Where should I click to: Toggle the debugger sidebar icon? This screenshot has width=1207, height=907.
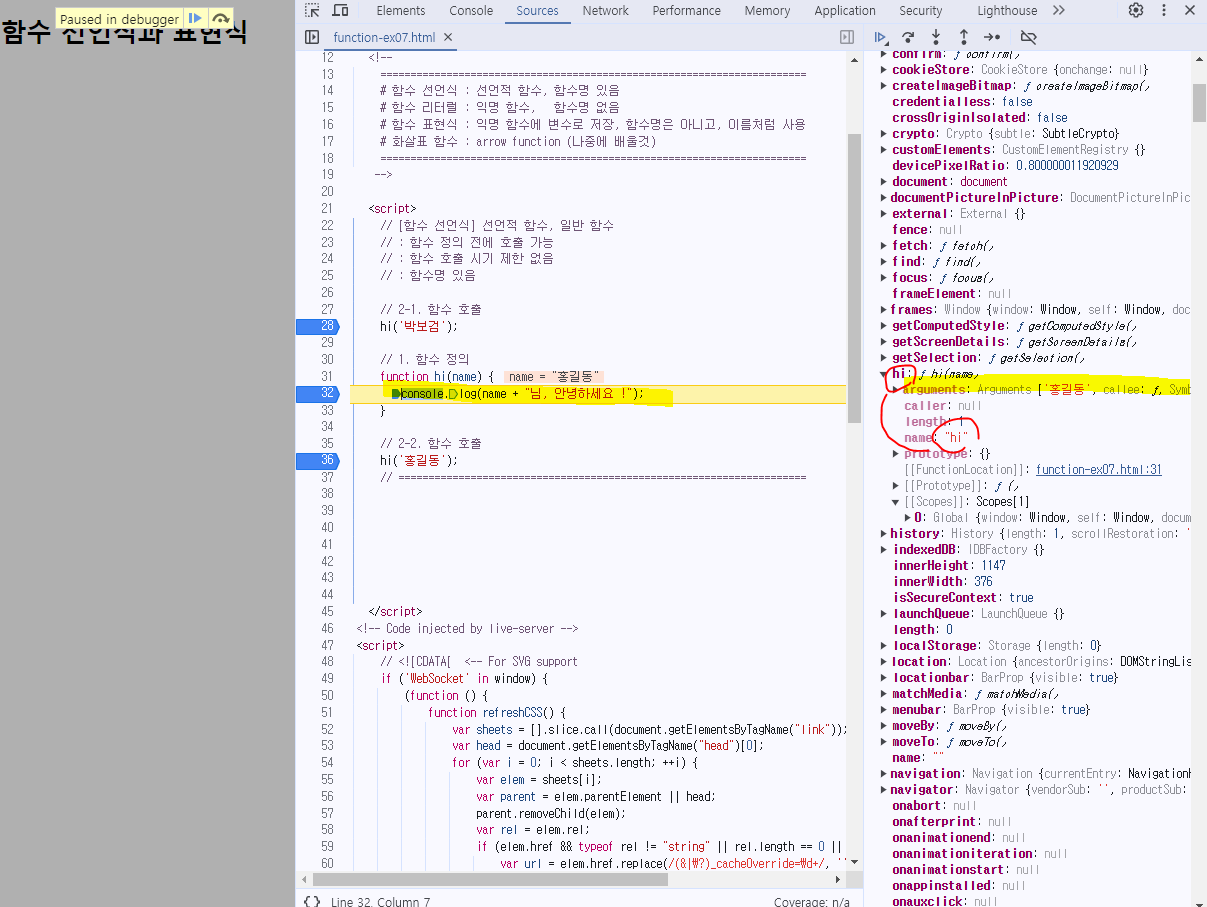point(847,37)
